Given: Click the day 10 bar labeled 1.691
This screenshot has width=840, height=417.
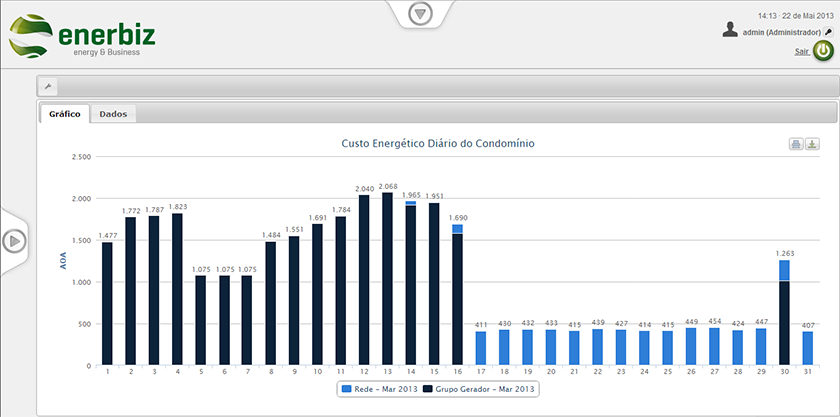Looking at the screenshot, I should click(318, 295).
